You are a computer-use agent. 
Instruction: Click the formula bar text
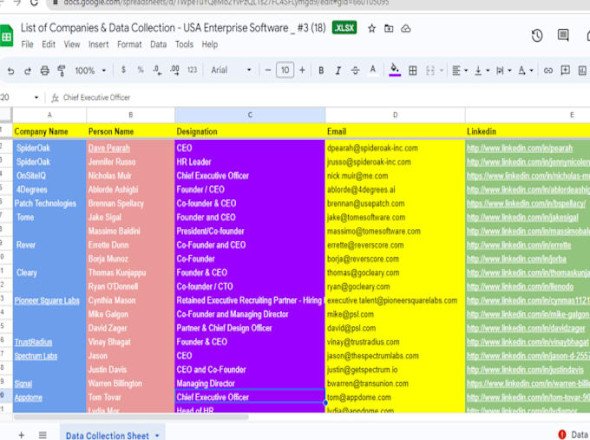[97, 97]
